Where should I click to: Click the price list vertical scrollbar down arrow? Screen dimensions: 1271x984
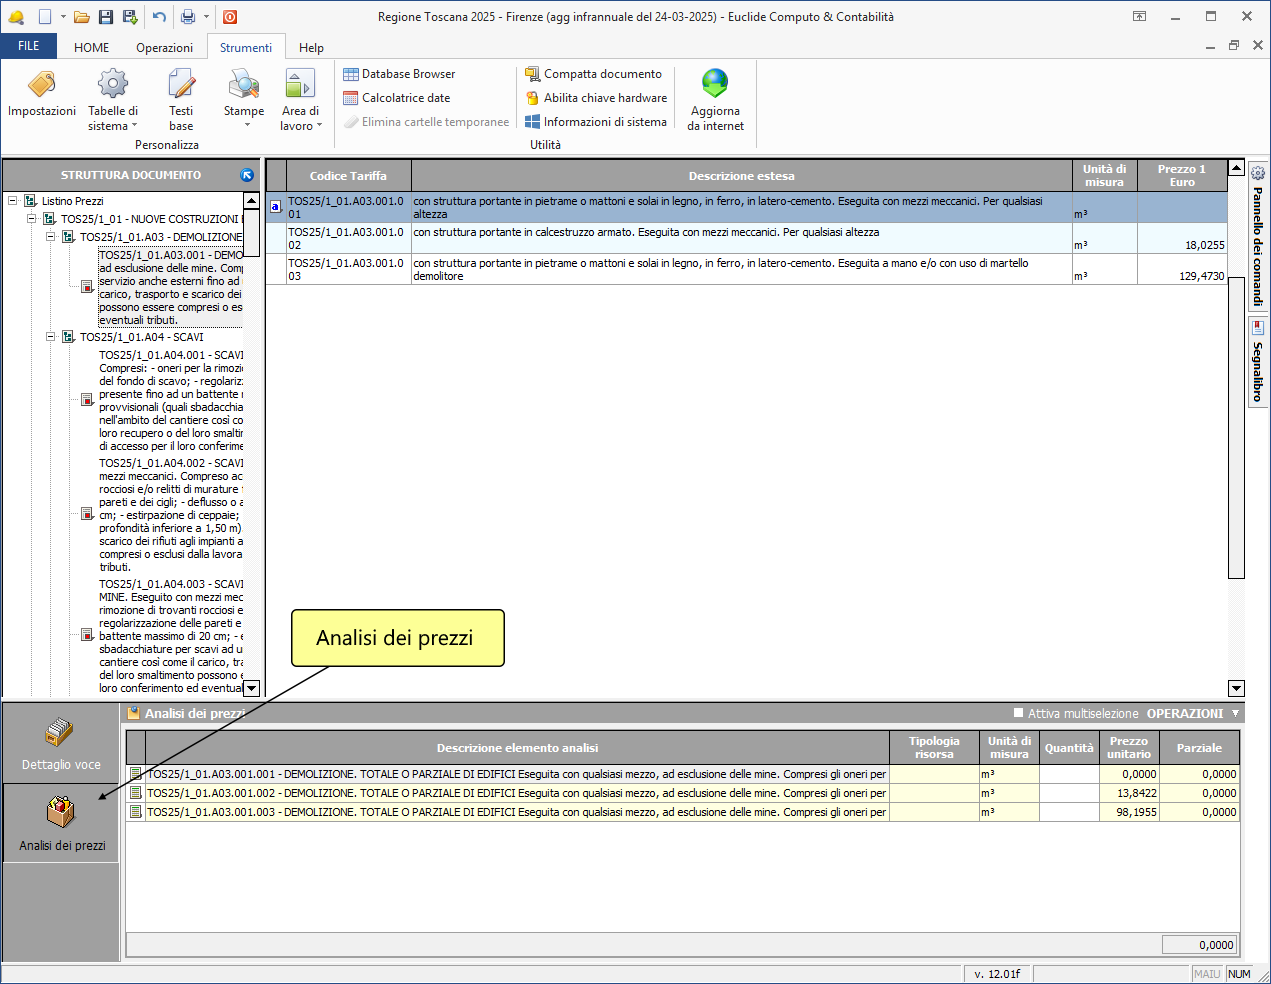tap(1236, 688)
